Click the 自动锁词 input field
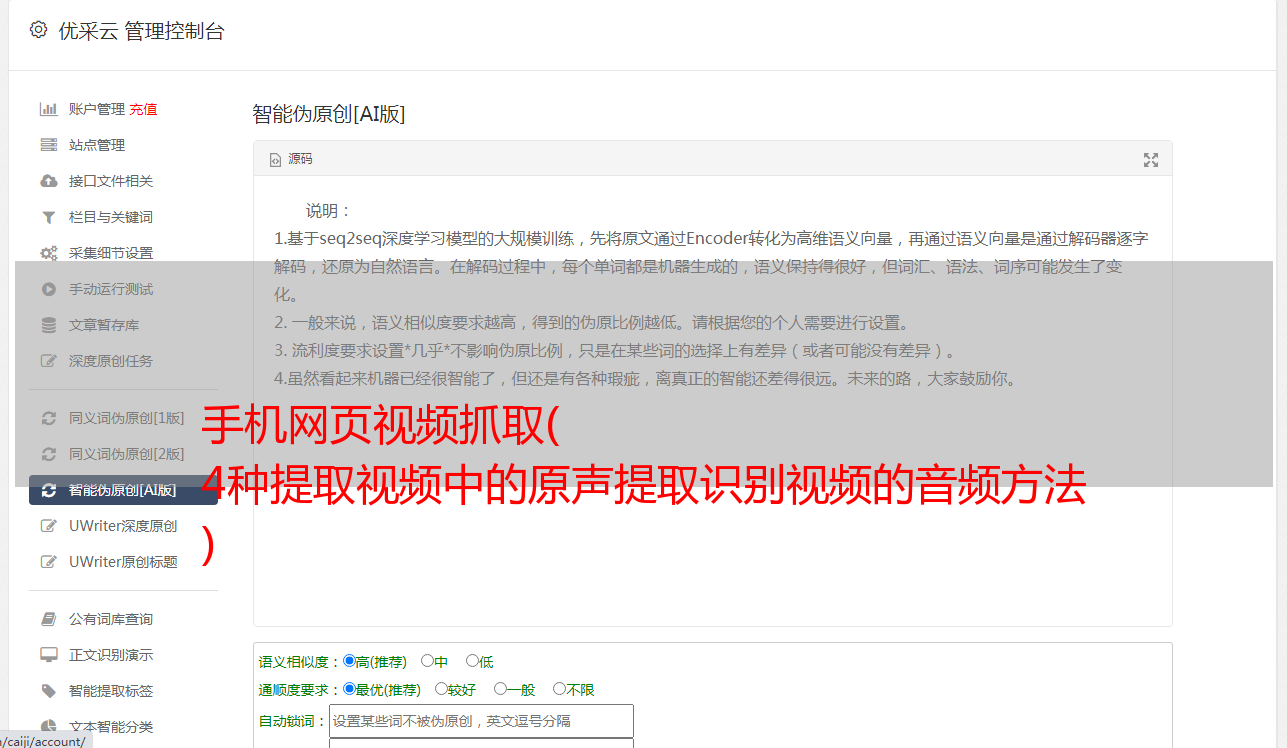This screenshot has width=1287, height=748. tap(481, 721)
